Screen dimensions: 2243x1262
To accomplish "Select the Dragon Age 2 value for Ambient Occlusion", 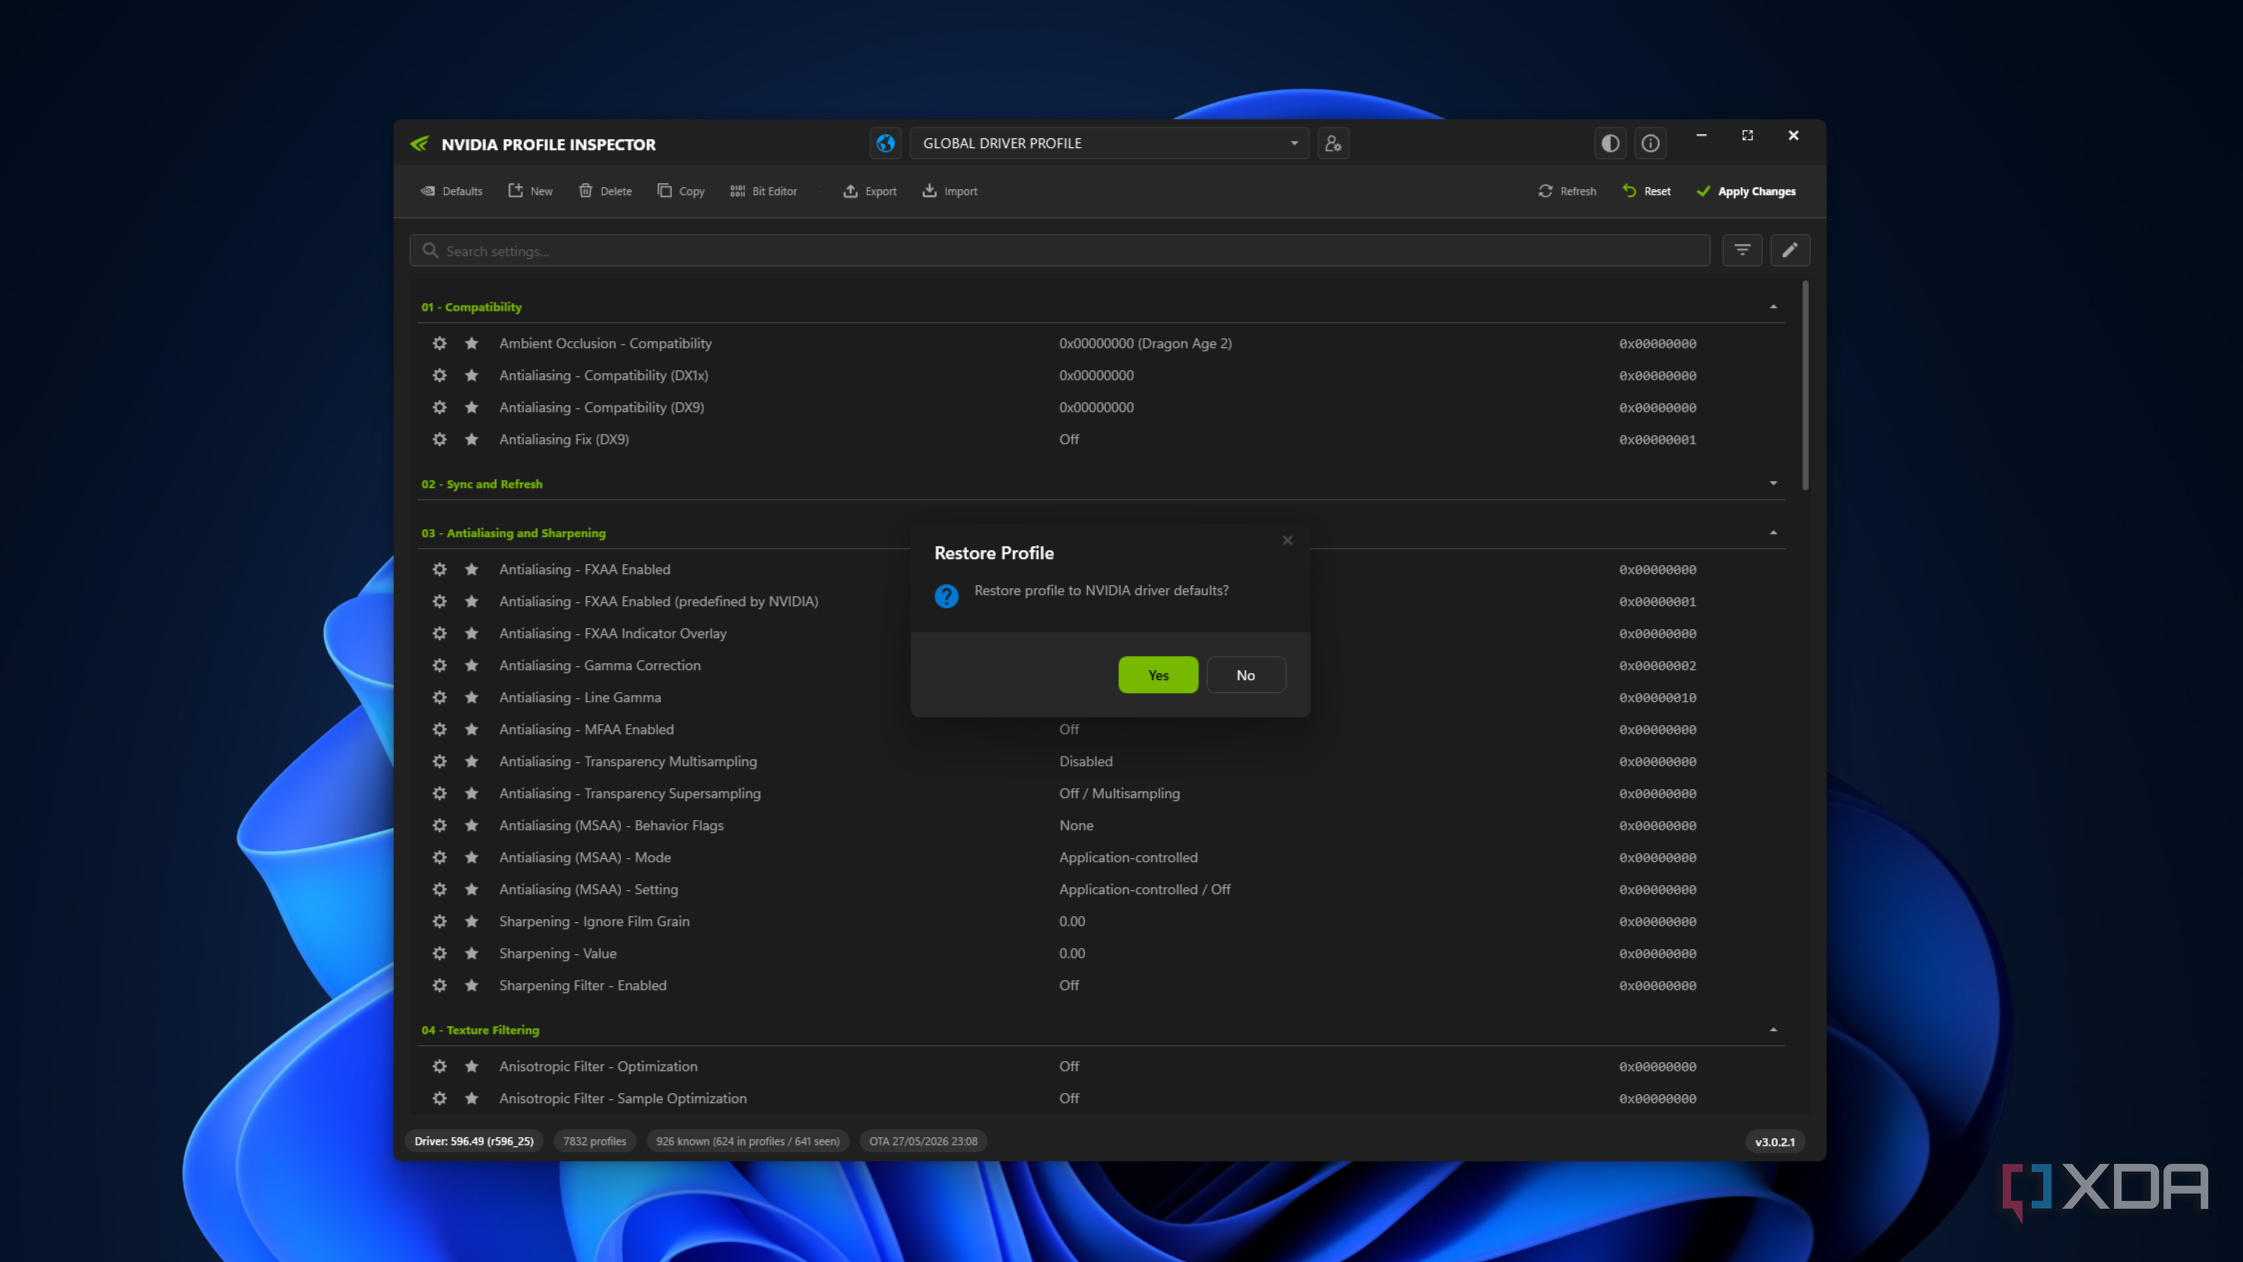I will coord(1145,343).
